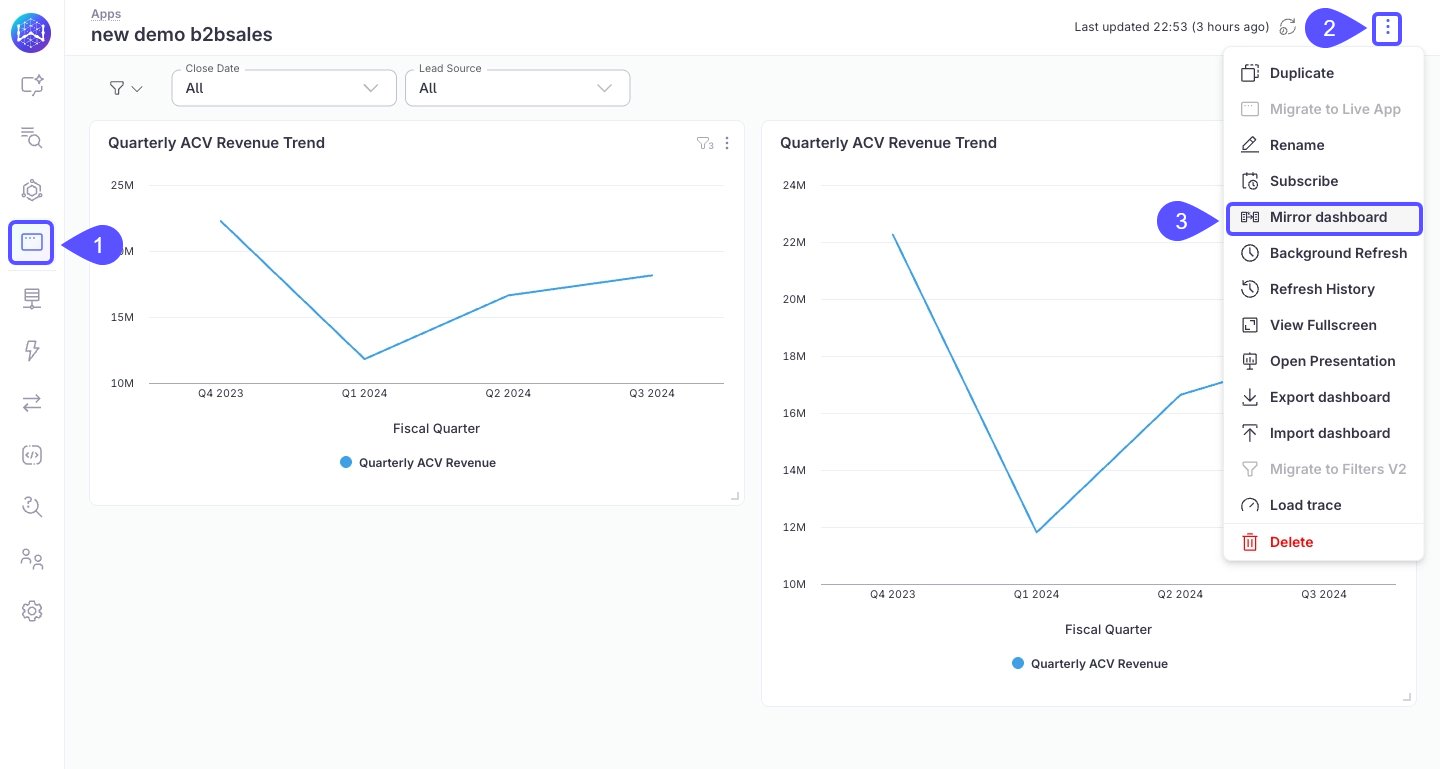Viewport: 1440px width, 769px height.
Task: Select View Fullscreen menu item
Action: (1323, 325)
